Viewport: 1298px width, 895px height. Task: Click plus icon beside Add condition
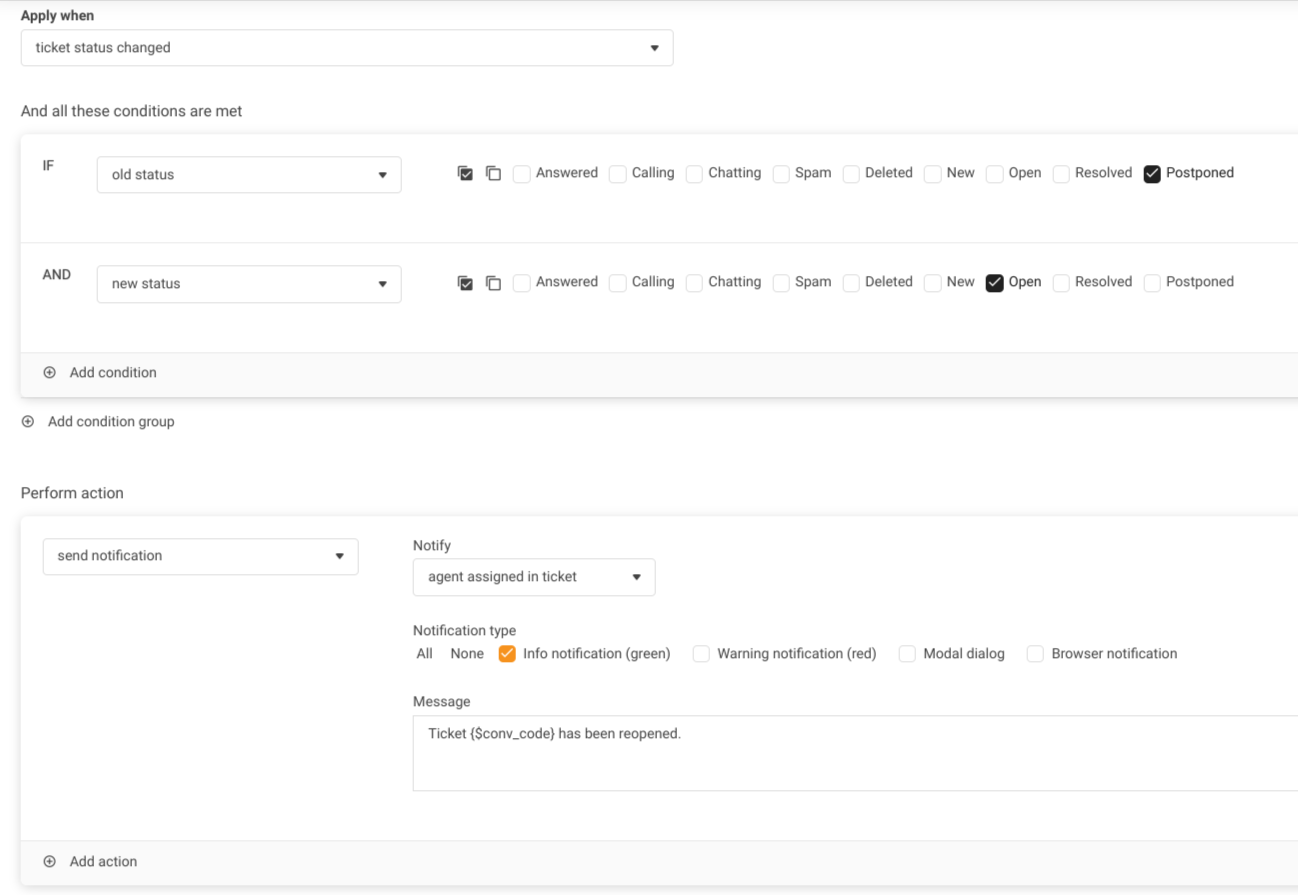[50, 373]
